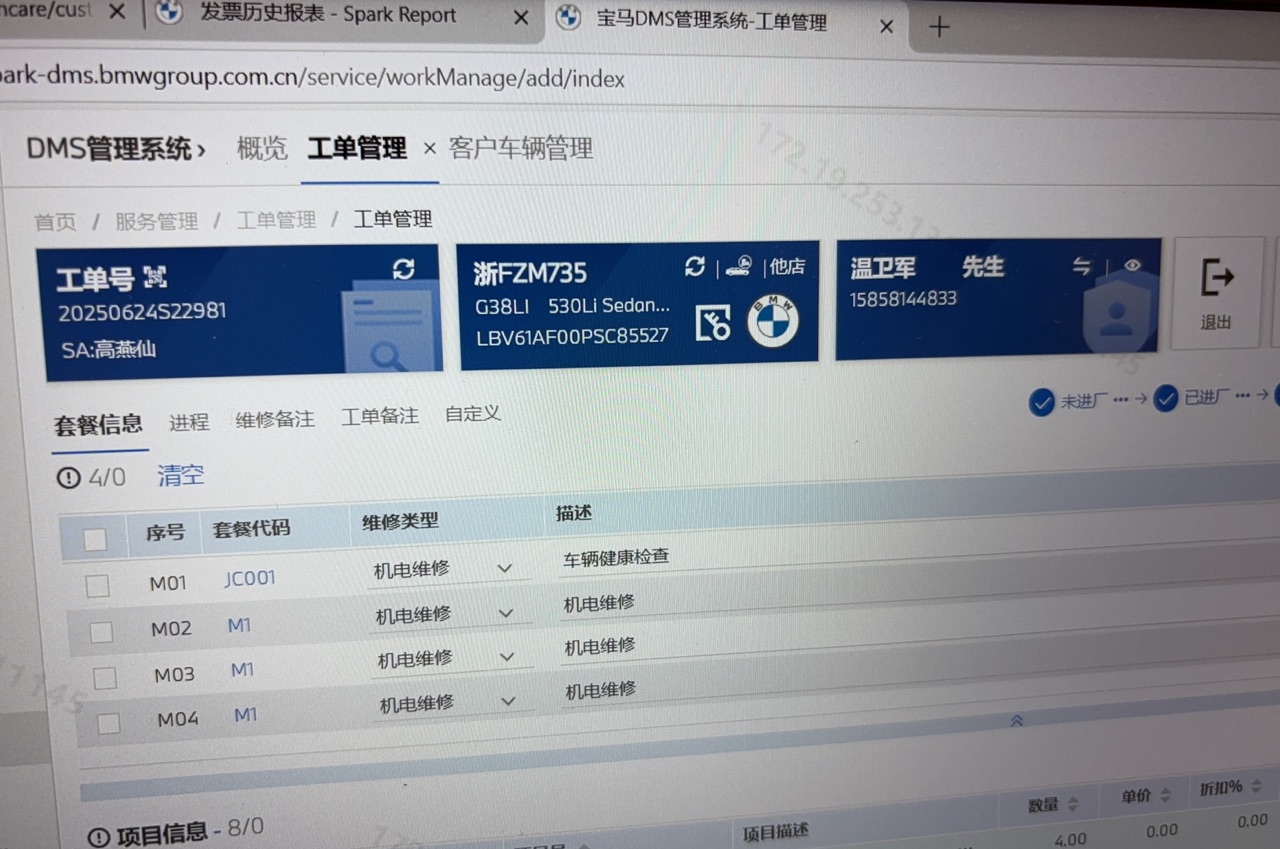
Task: Open the M1 code link in row M03
Action: [x=243, y=669]
